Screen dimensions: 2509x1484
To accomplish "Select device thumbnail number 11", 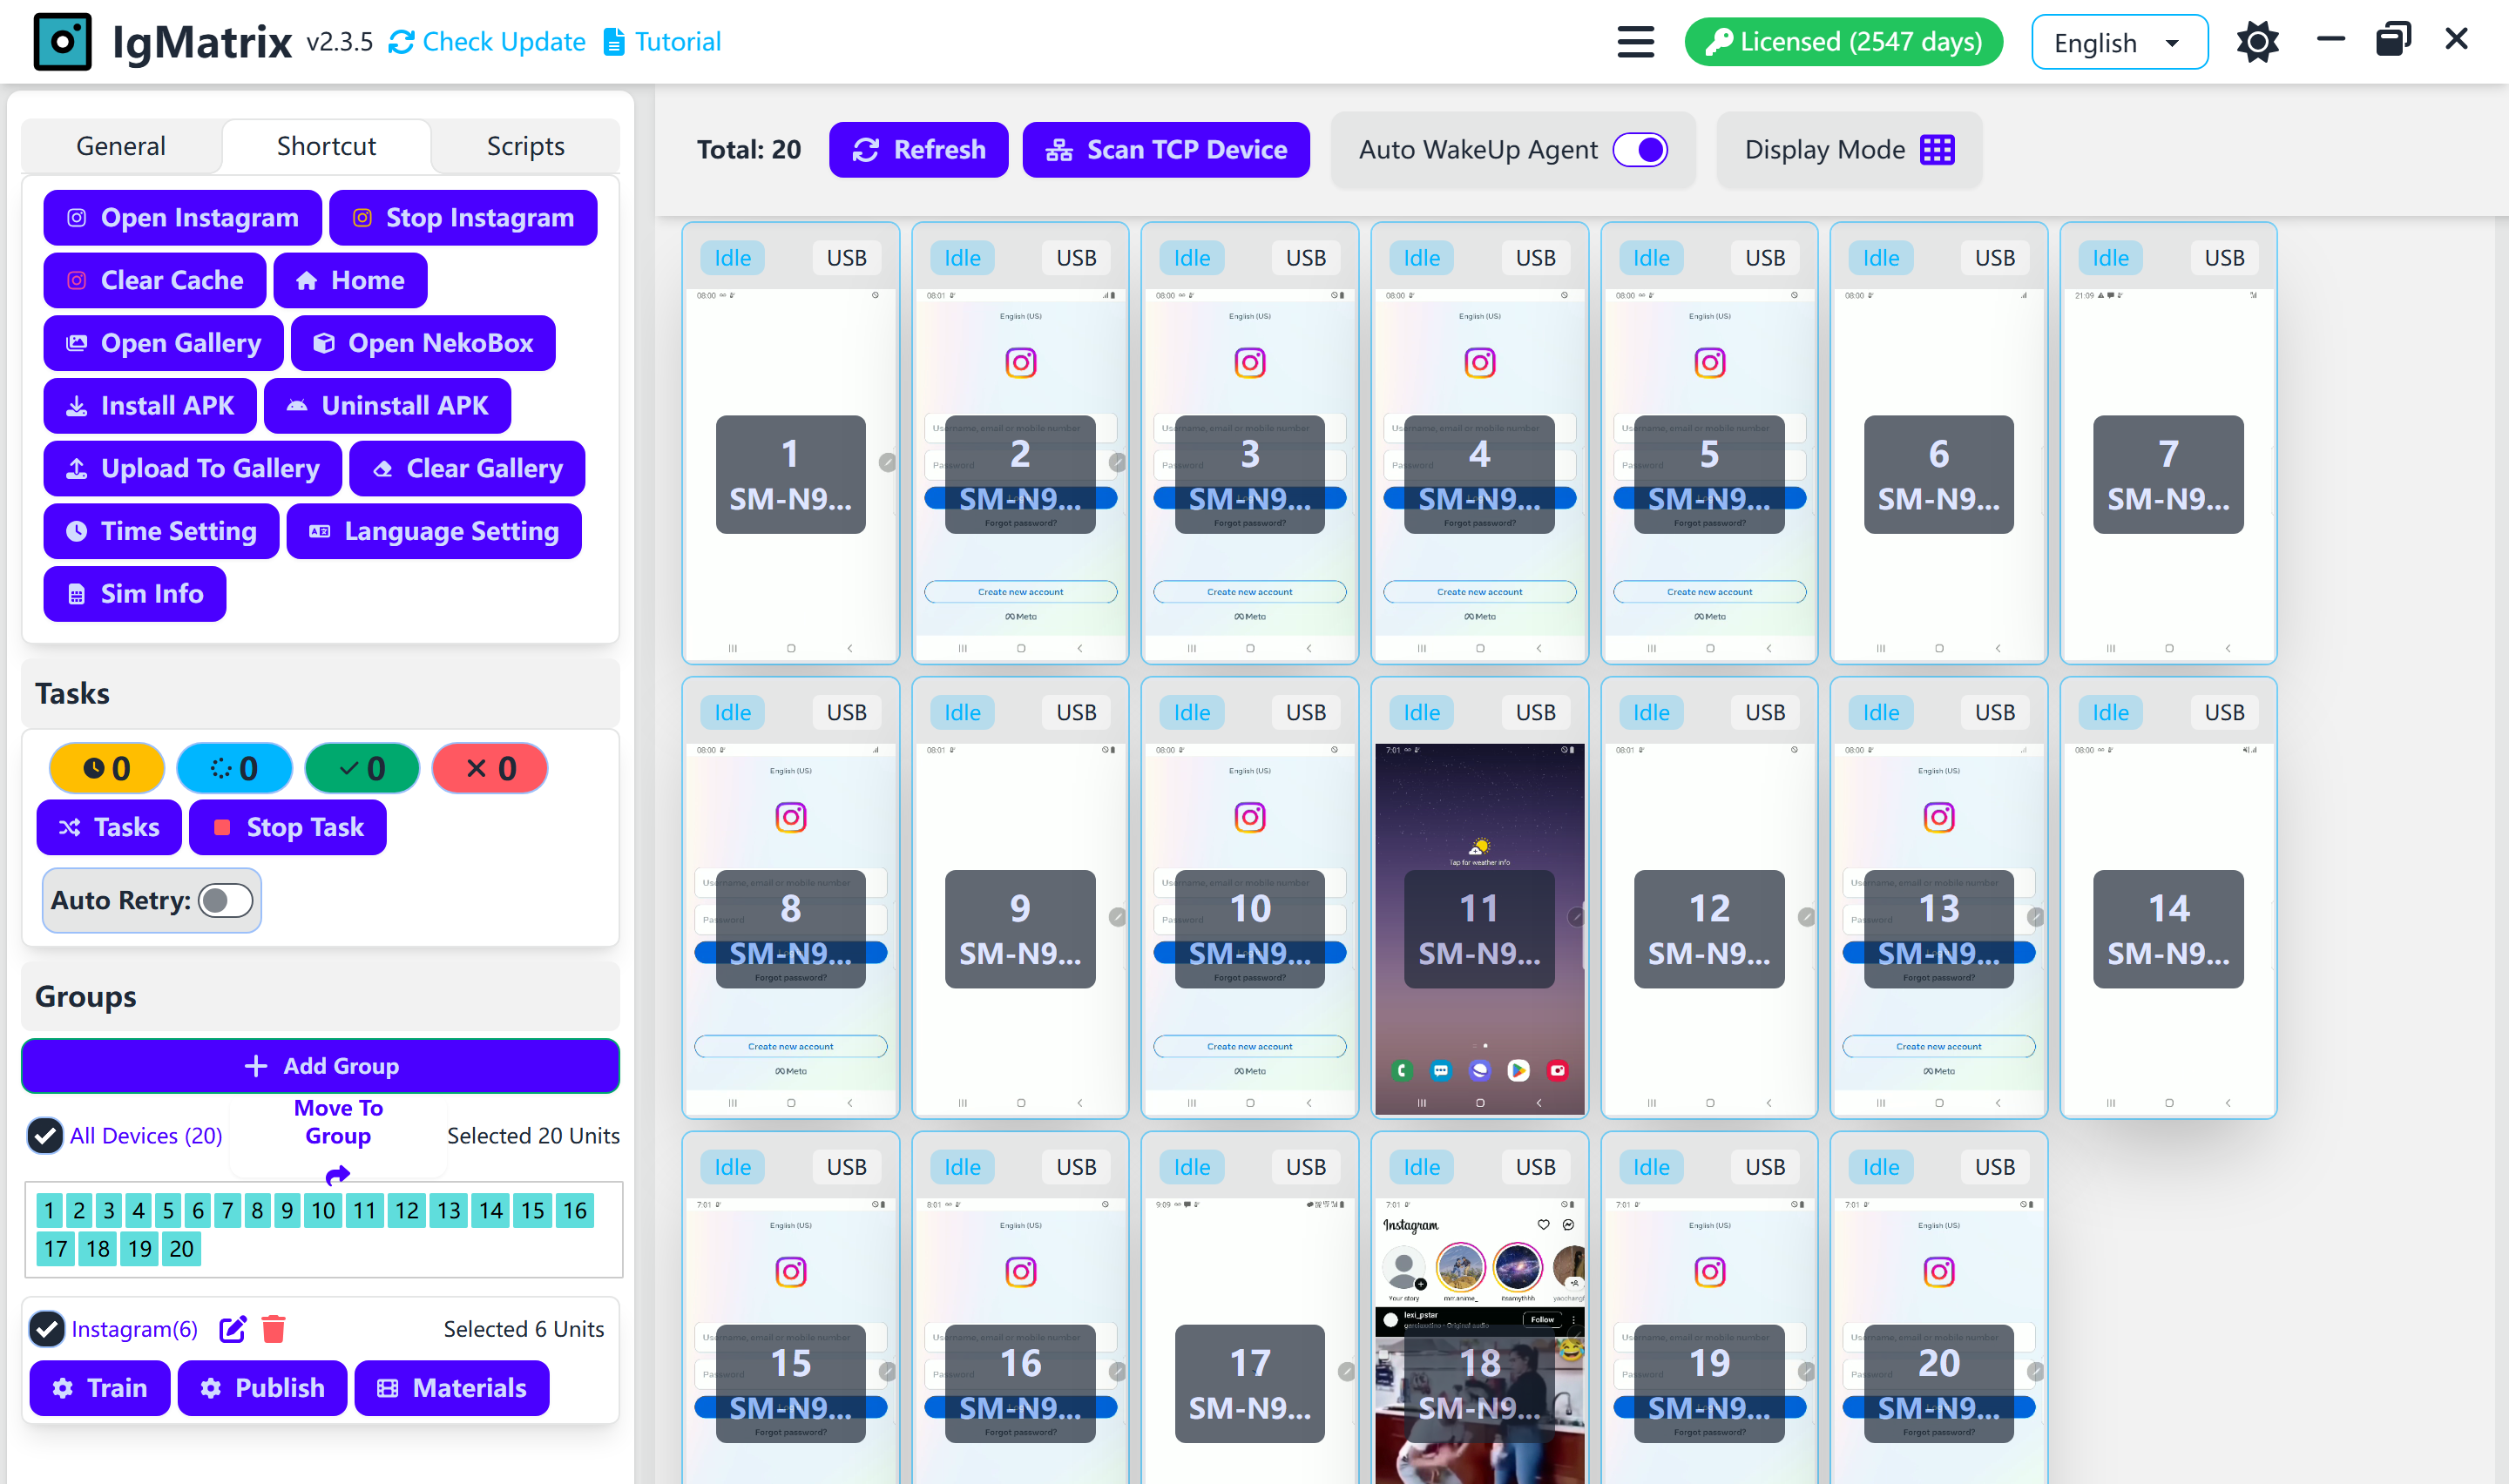I will coord(1479,928).
